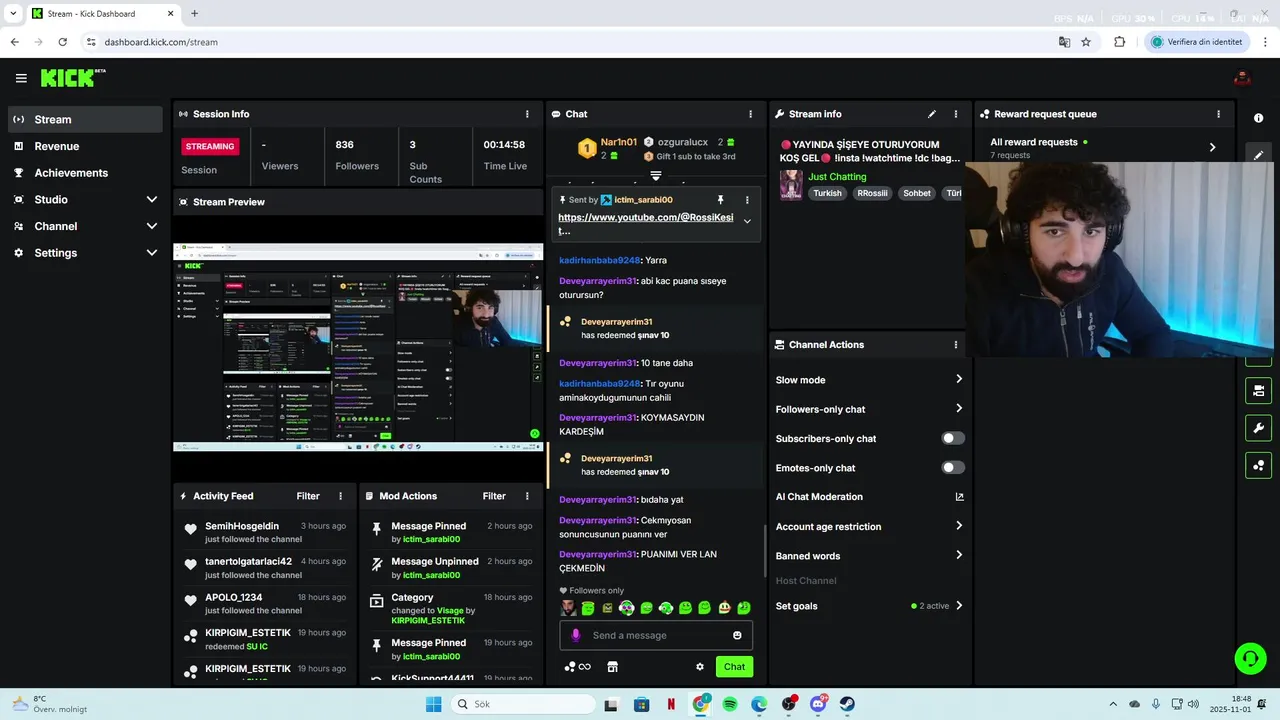1280x720 pixels.
Task: Open Mod Actions three-dot menu
Action: (528, 496)
